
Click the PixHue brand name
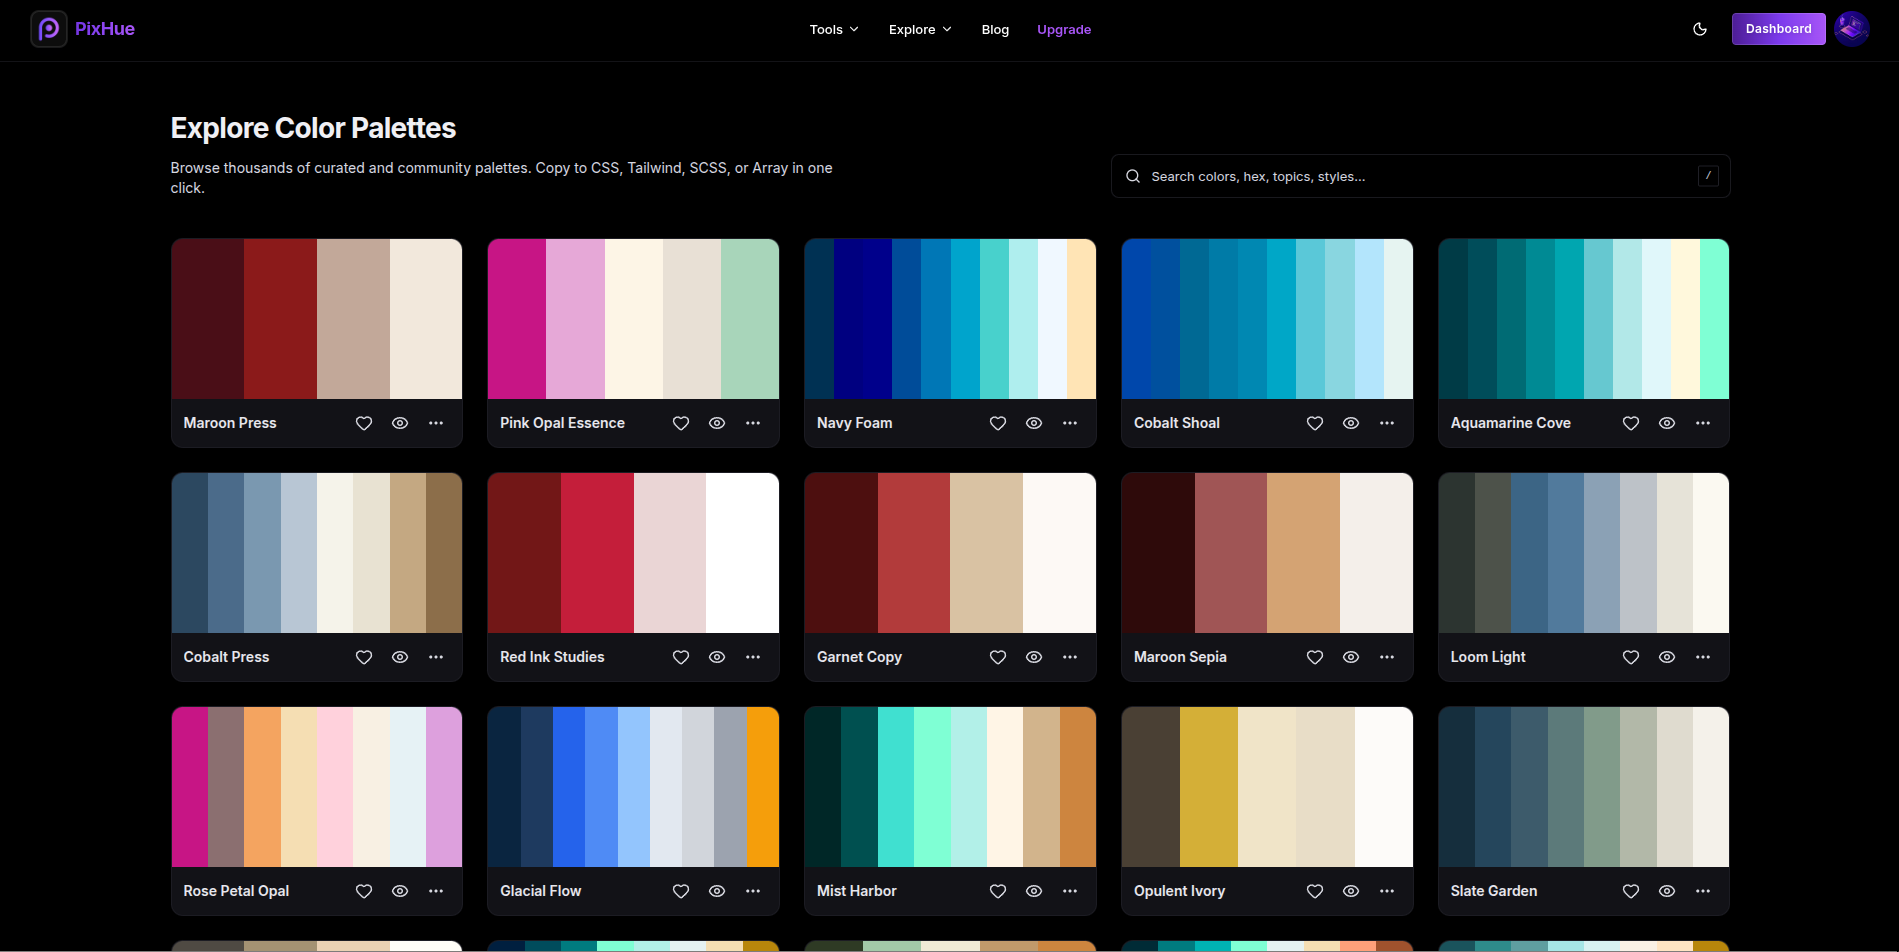pos(105,29)
